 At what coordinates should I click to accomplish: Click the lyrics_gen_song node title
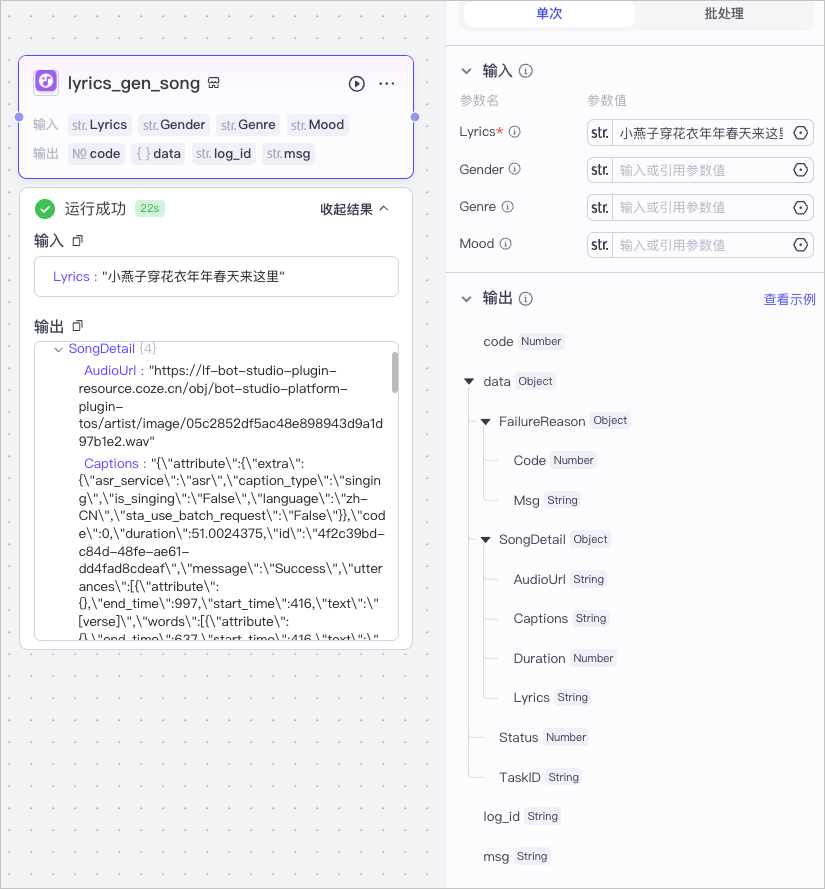pos(134,83)
